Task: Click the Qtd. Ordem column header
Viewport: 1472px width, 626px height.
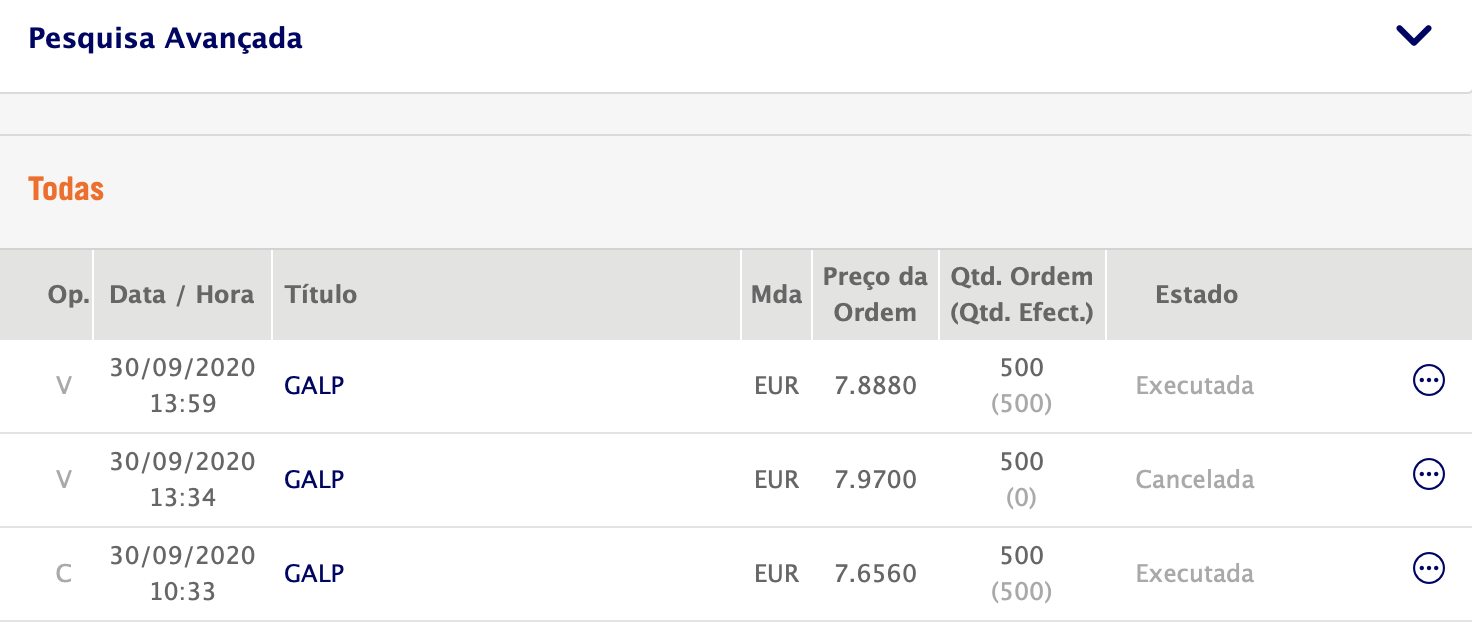Action: 1021,295
